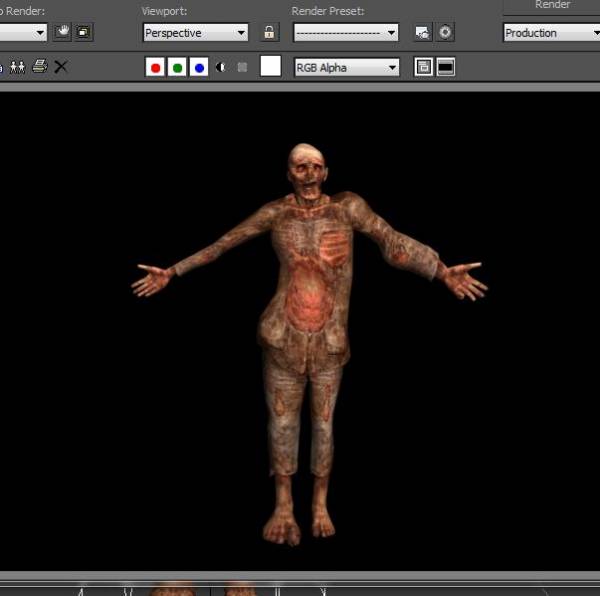Toggle the red channel display
This screenshot has width=600, height=596.
pos(155,67)
